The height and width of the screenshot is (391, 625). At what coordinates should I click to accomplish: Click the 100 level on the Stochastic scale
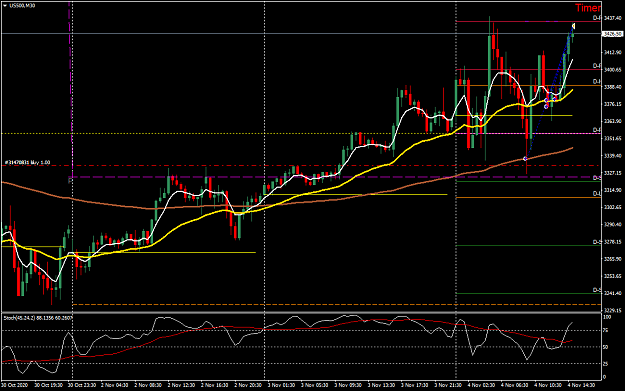[607, 317]
